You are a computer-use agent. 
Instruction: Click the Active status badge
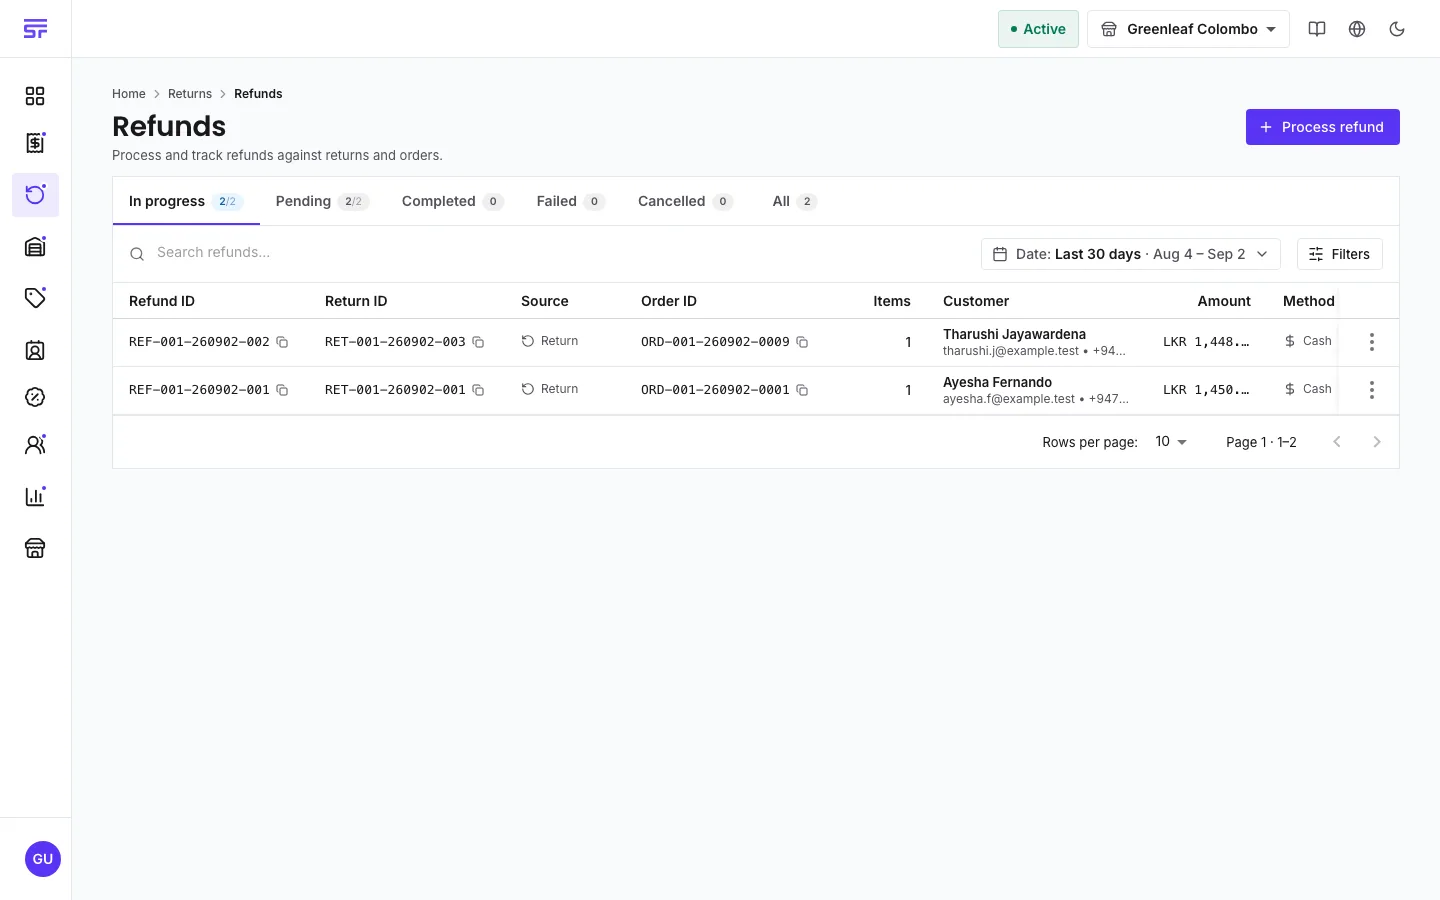pyautogui.click(x=1038, y=29)
